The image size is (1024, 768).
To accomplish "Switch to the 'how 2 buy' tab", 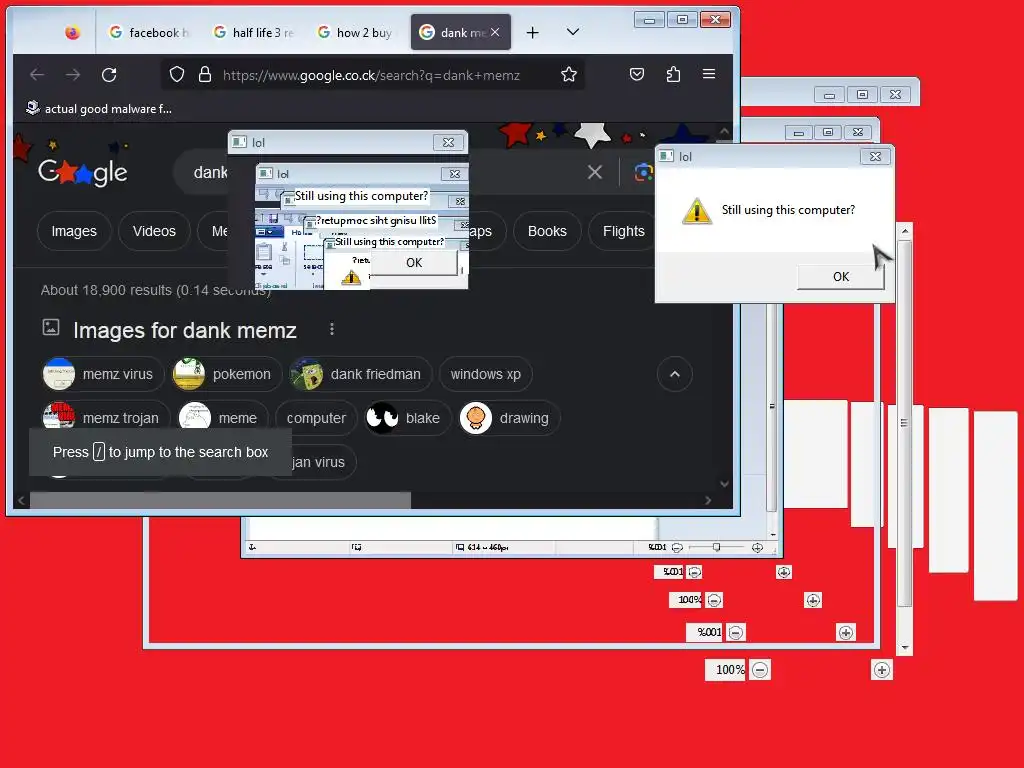I will pos(355,32).
